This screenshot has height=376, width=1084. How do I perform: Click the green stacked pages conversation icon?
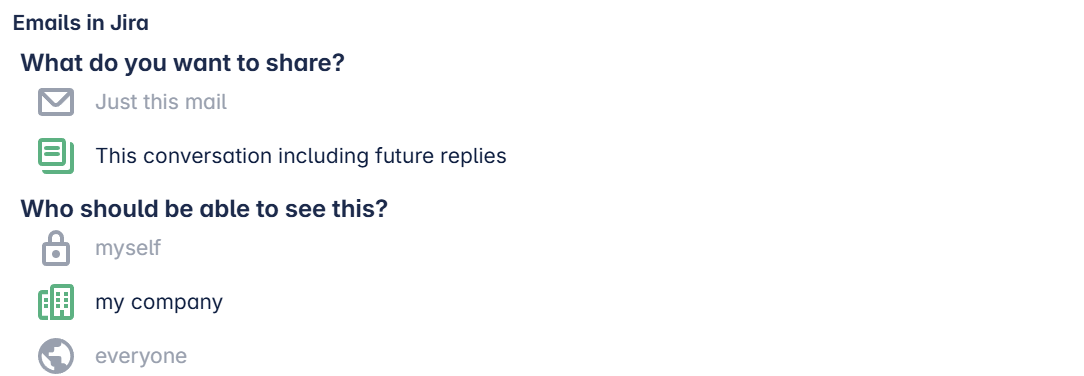pos(56,156)
